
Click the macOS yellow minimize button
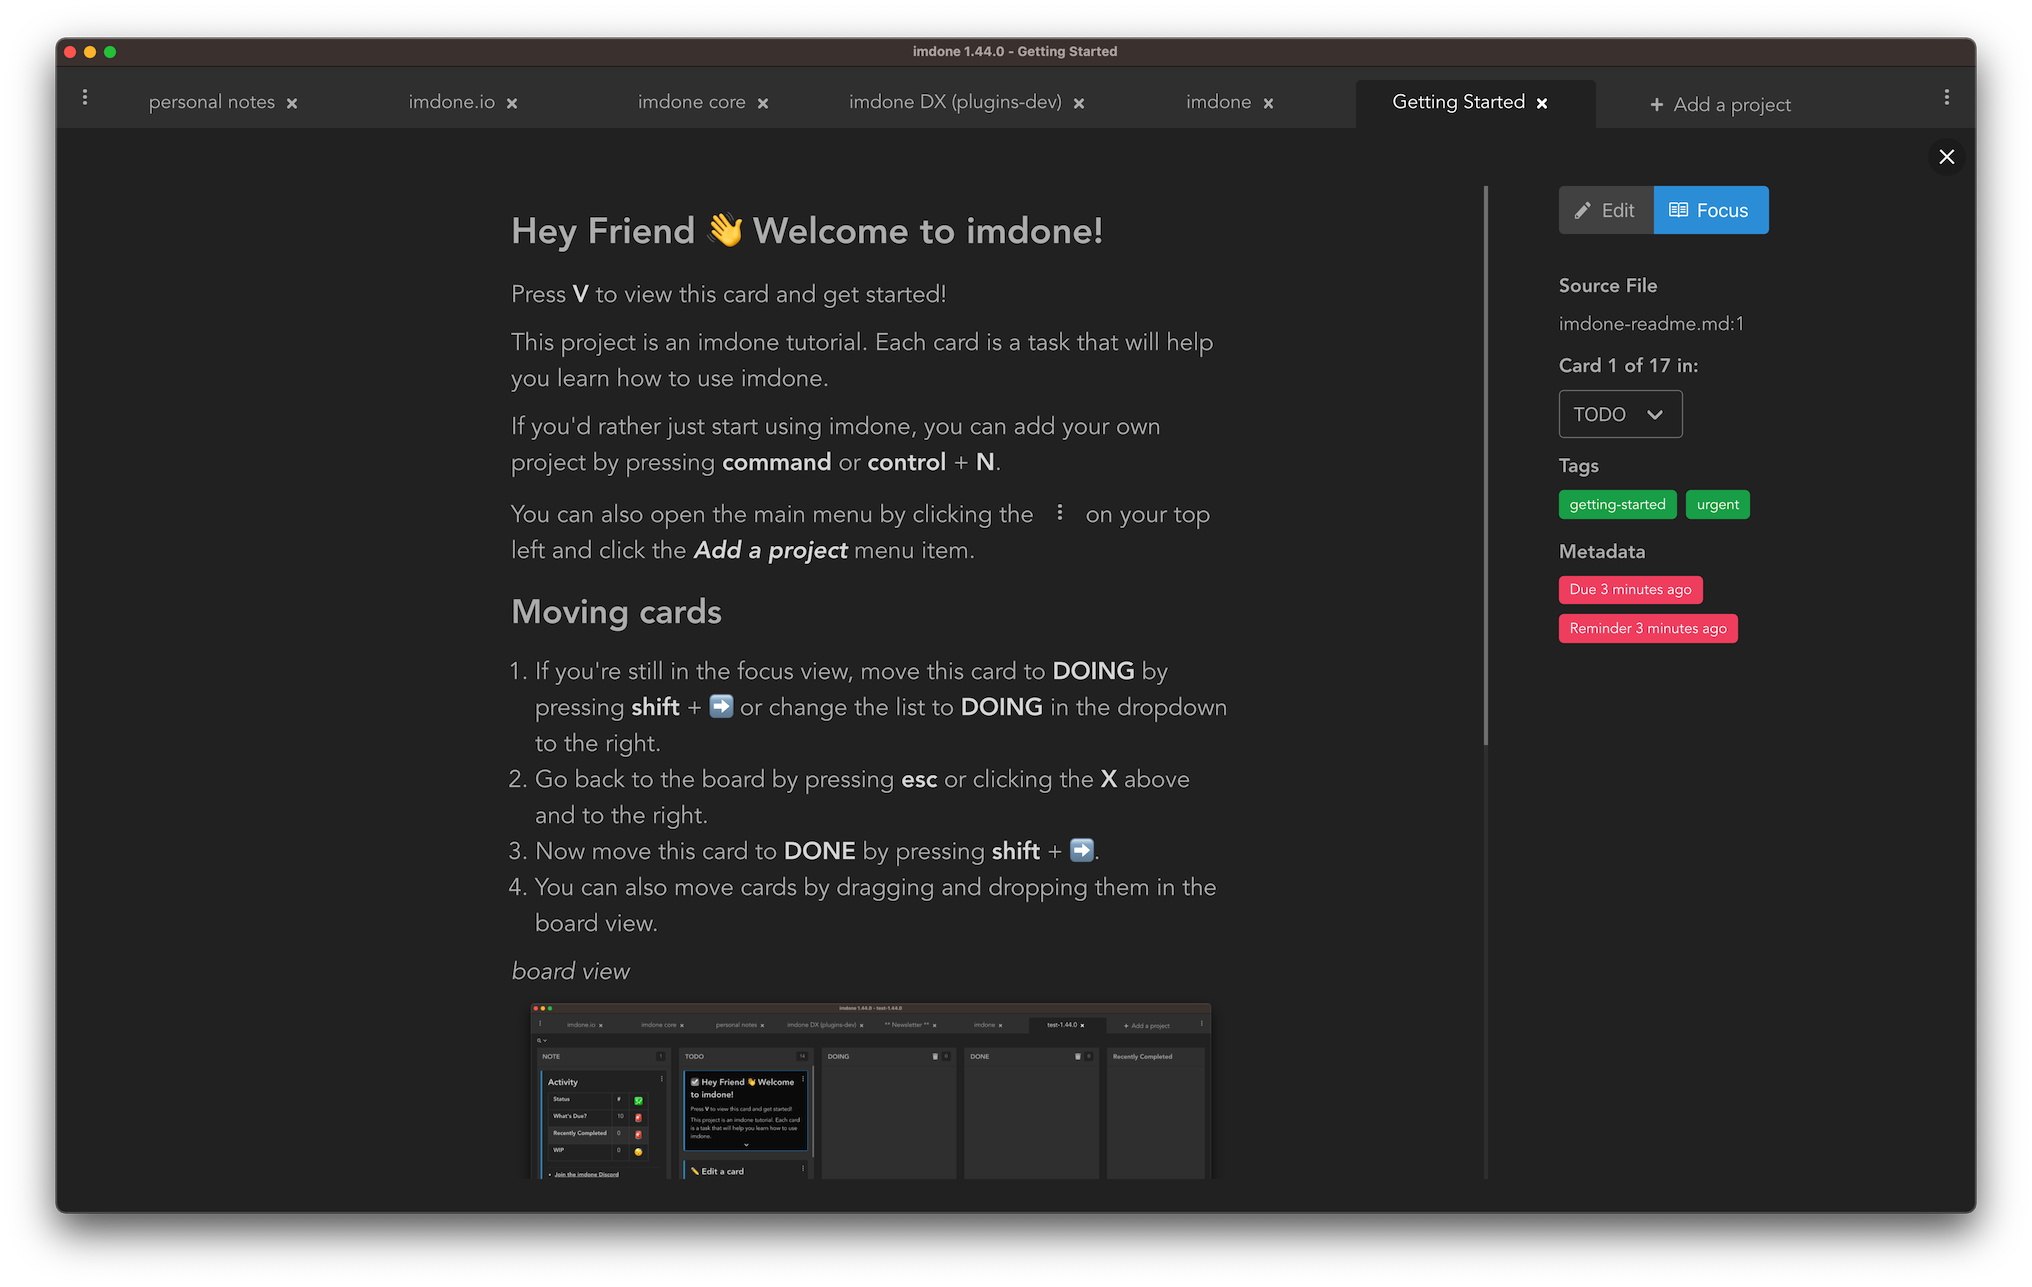point(90,52)
